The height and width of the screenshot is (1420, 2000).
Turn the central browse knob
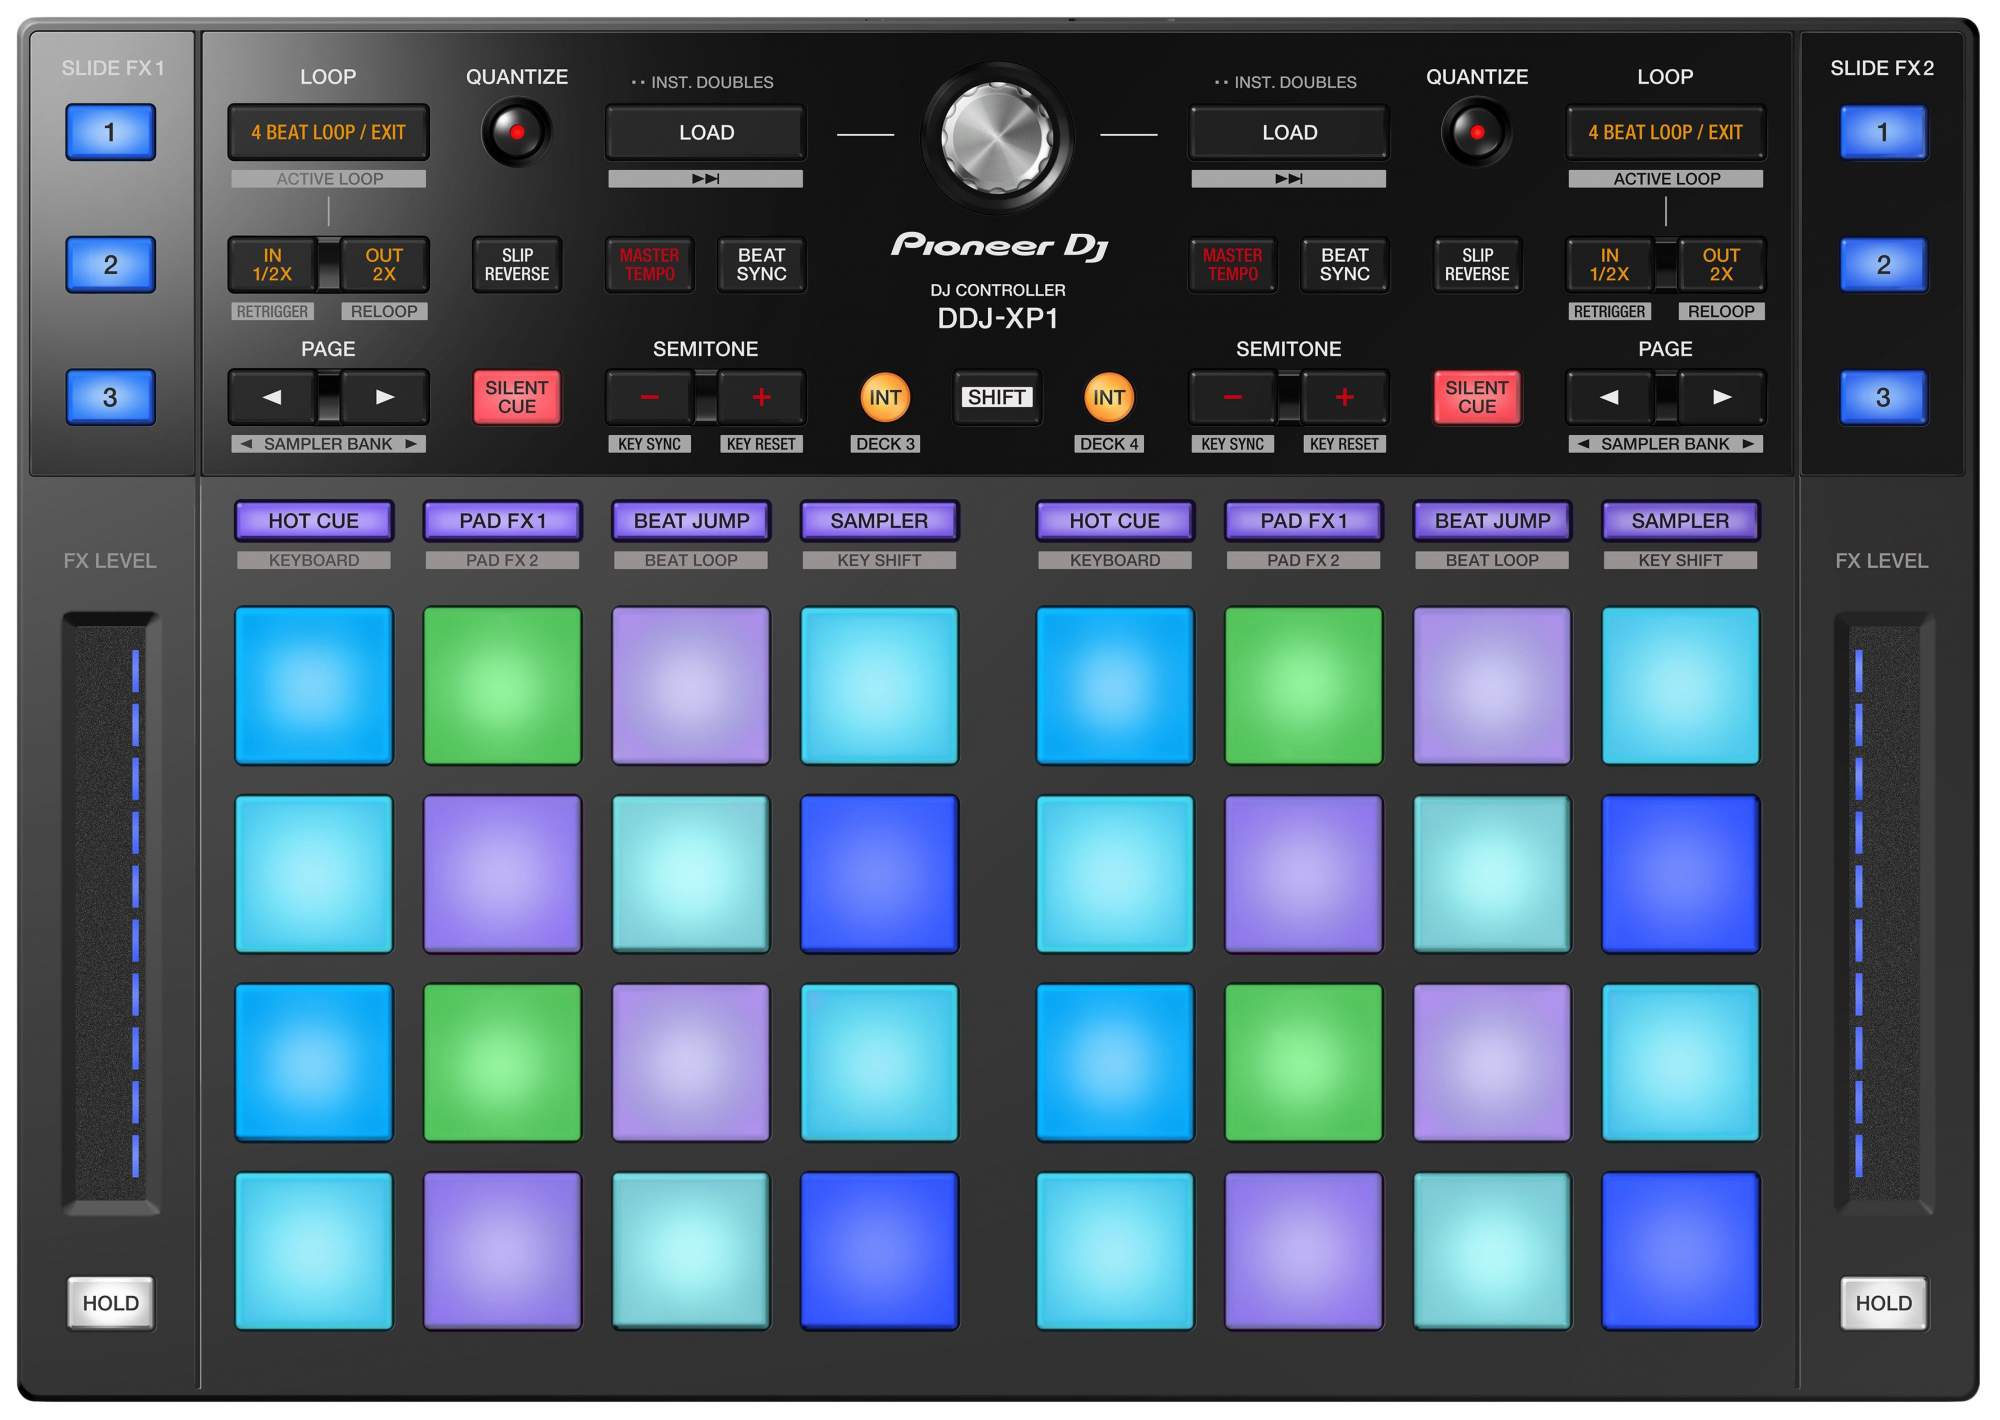[998, 137]
